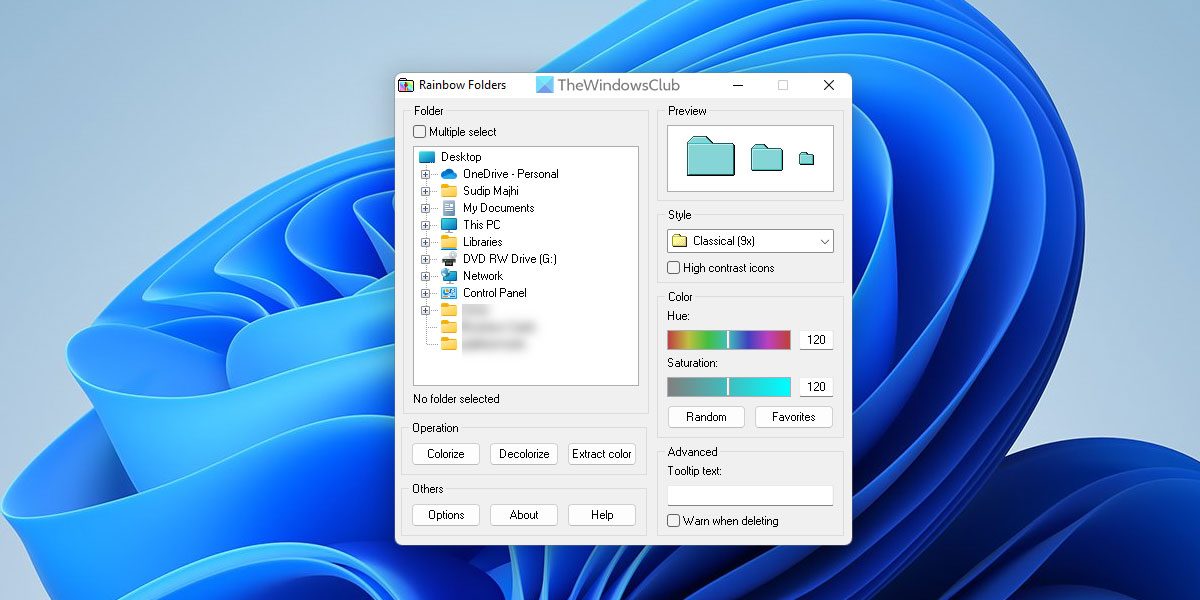Toggle High contrast icons checkbox
Viewport: 1200px width, 600px height.
(x=674, y=268)
